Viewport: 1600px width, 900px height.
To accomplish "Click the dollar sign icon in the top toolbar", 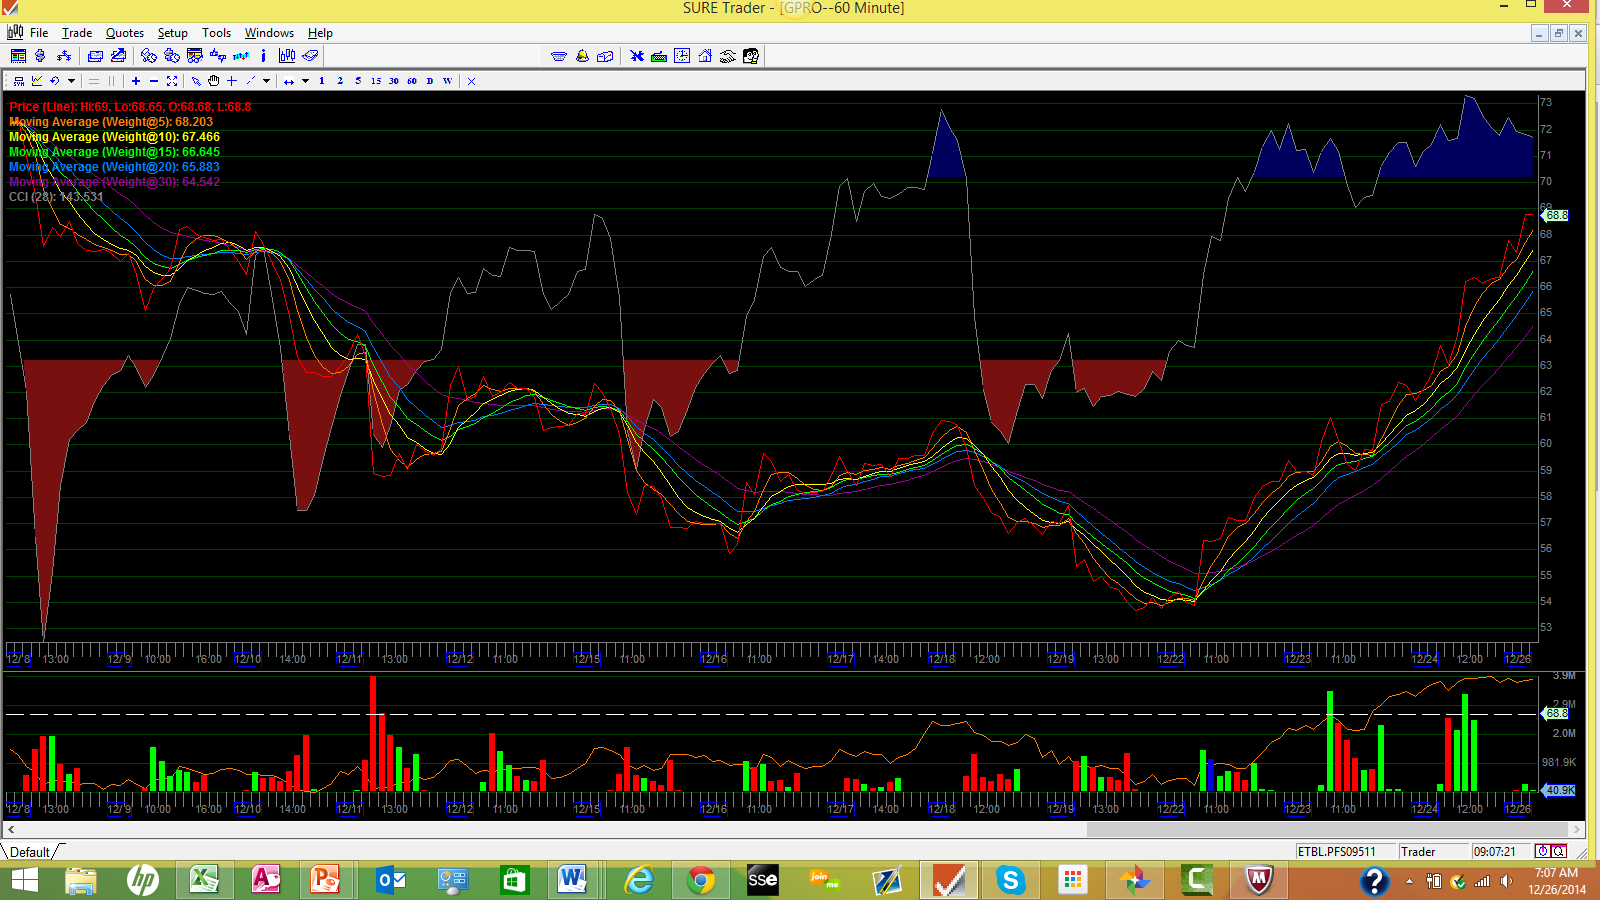I will click(x=40, y=56).
